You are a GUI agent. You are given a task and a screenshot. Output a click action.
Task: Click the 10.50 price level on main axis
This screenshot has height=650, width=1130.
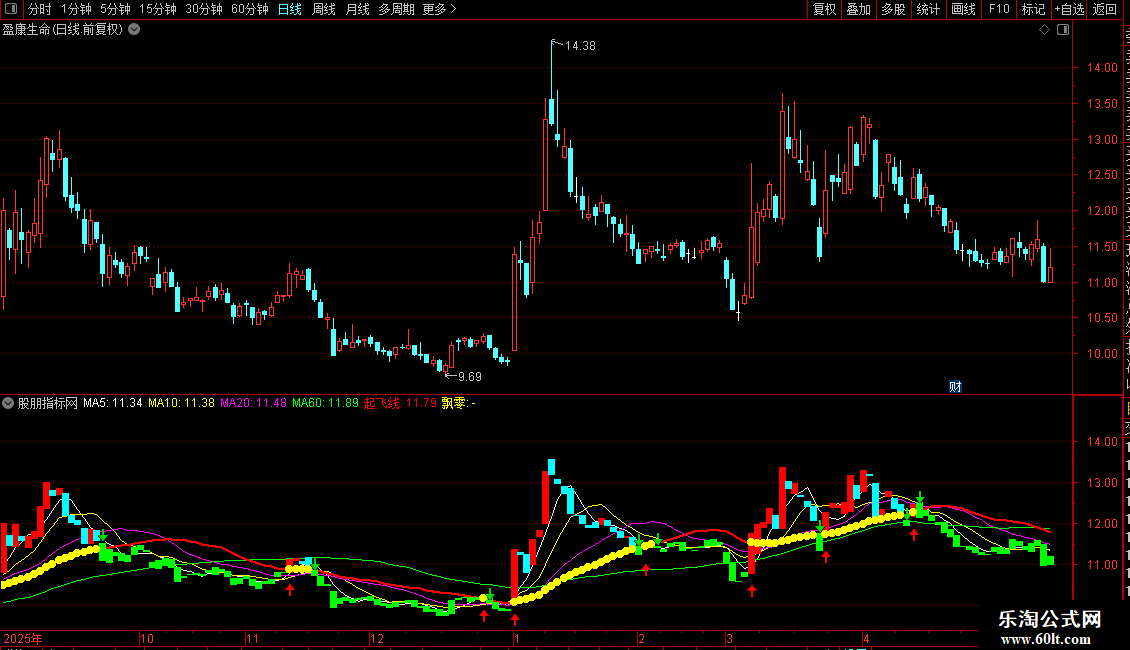1103,318
